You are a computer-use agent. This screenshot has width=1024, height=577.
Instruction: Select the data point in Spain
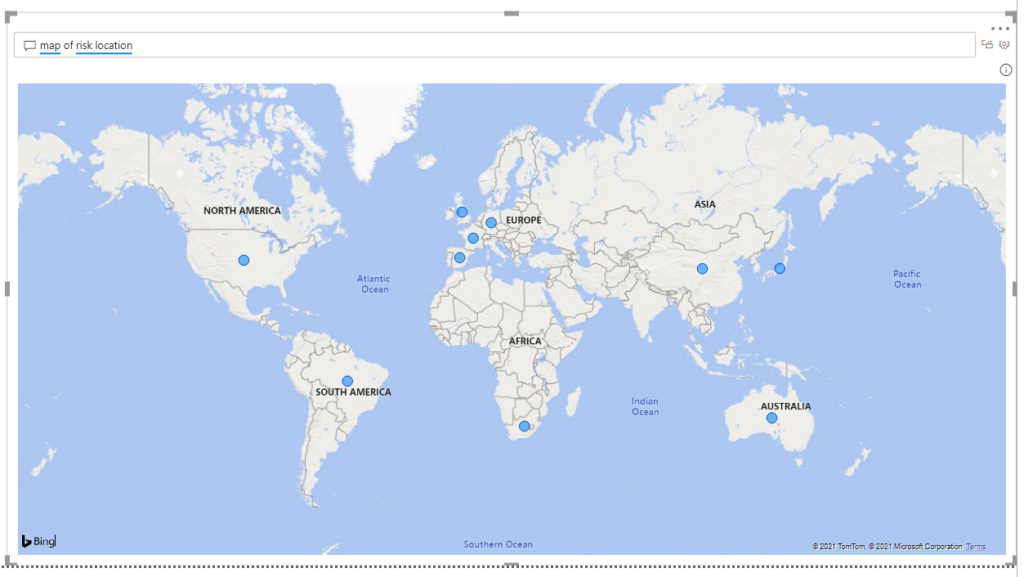(x=459, y=257)
